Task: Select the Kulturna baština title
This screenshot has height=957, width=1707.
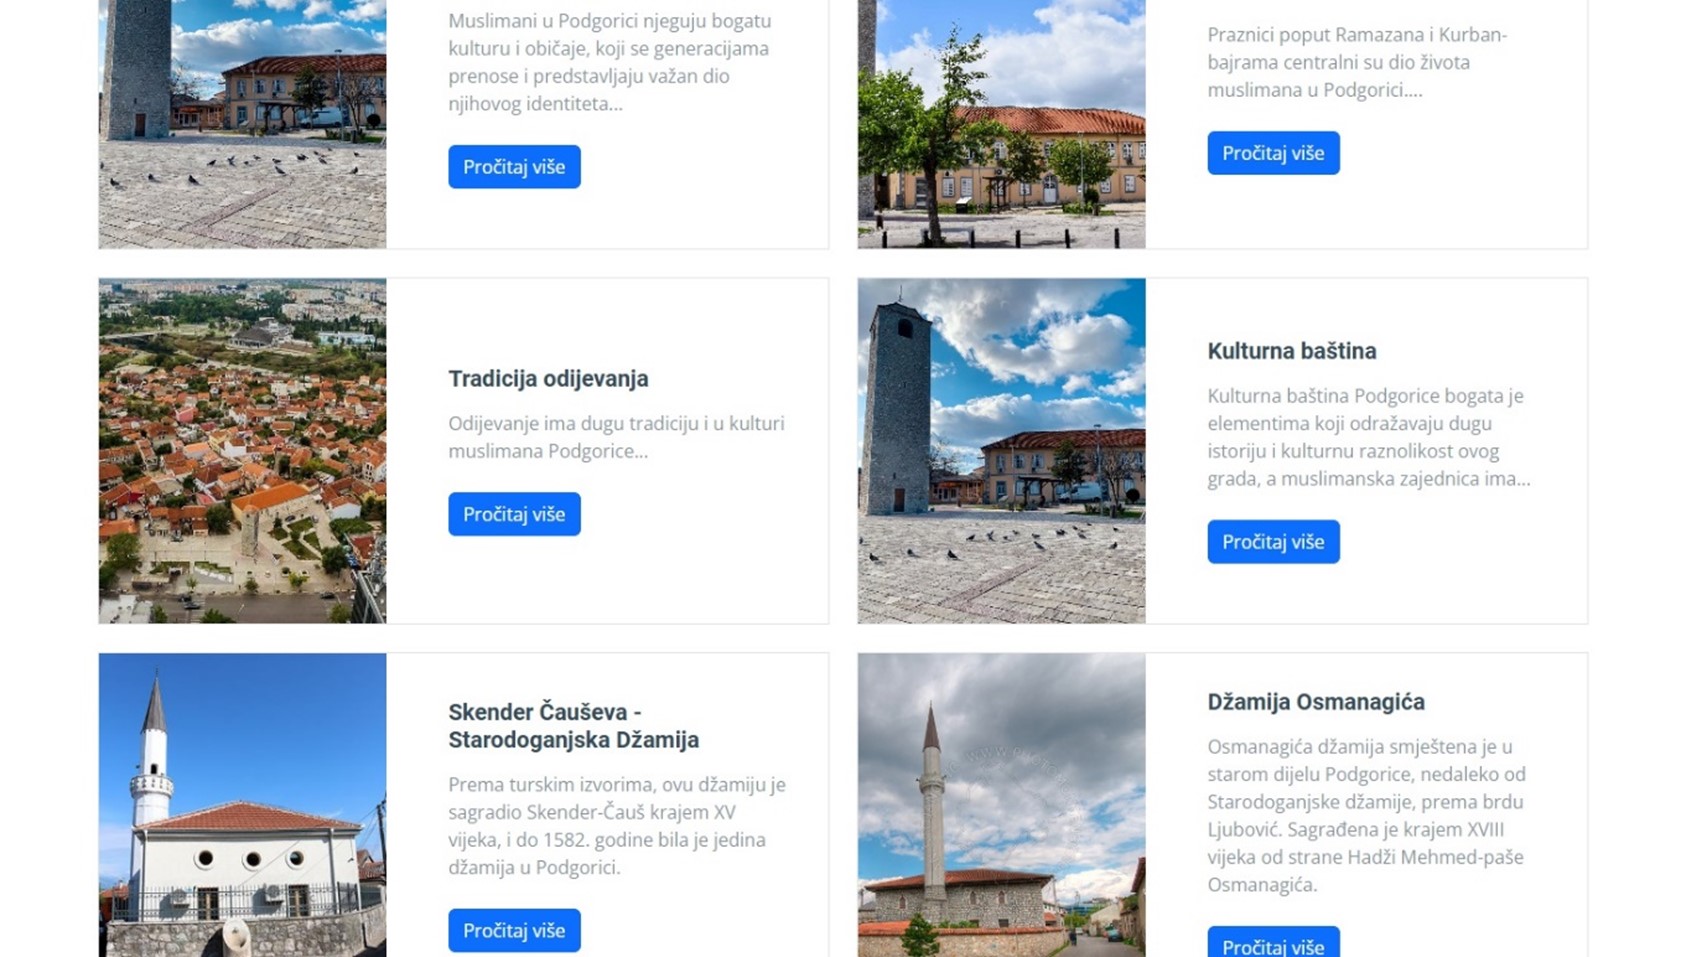Action: pyautogui.click(x=1291, y=351)
